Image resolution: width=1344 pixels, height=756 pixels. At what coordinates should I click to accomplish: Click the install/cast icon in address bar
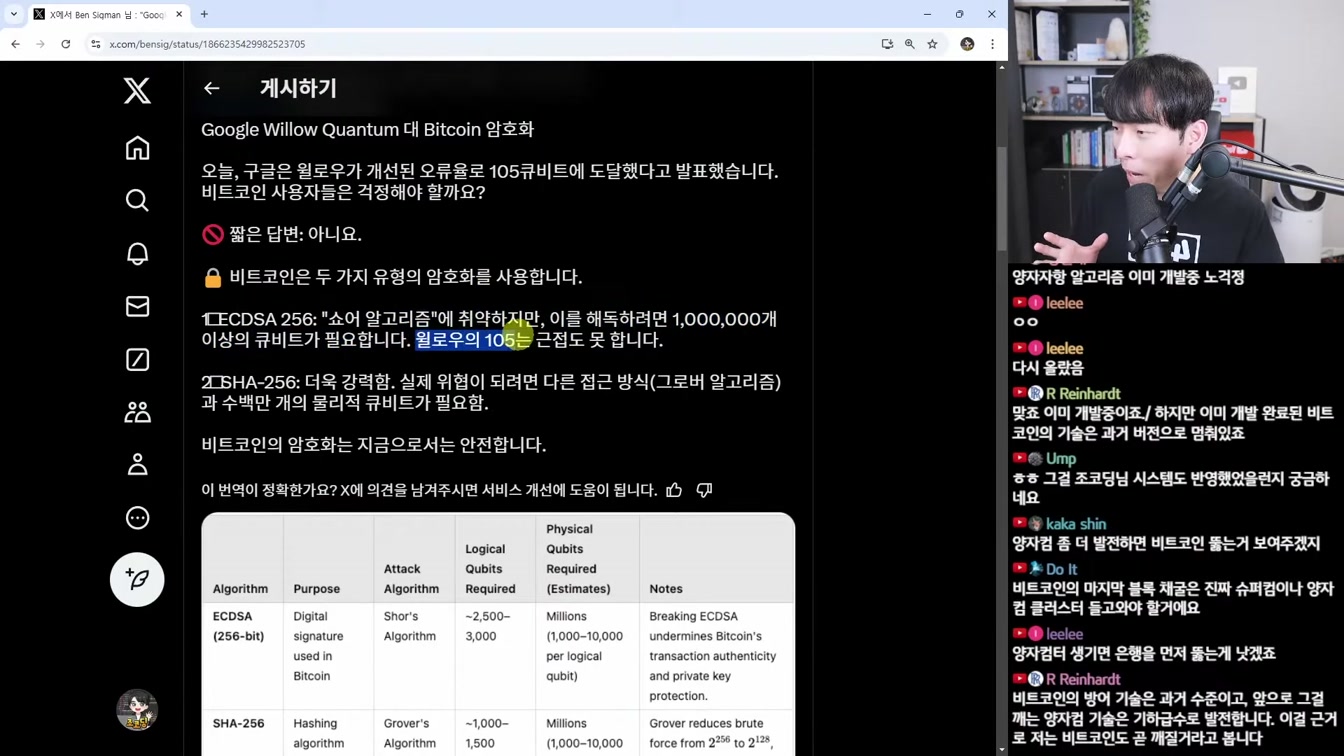point(887,44)
